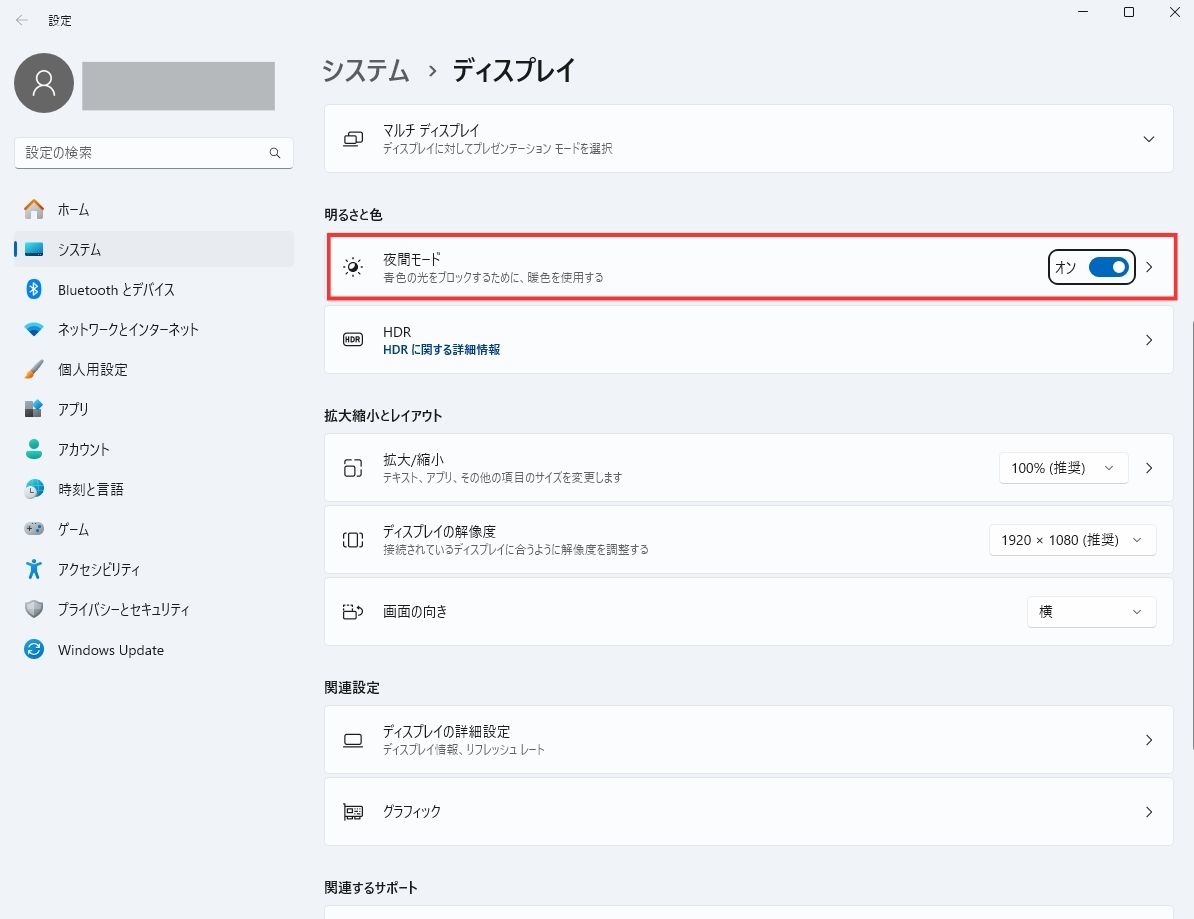
Task: Click the Windows Update icon
Action: point(33,649)
